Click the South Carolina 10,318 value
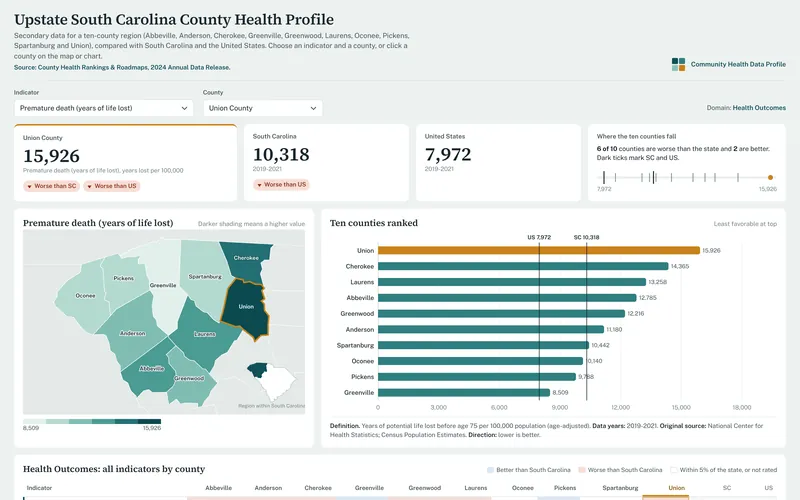Image resolution: width=800 pixels, height=500 pixels. tap(281, 154)
